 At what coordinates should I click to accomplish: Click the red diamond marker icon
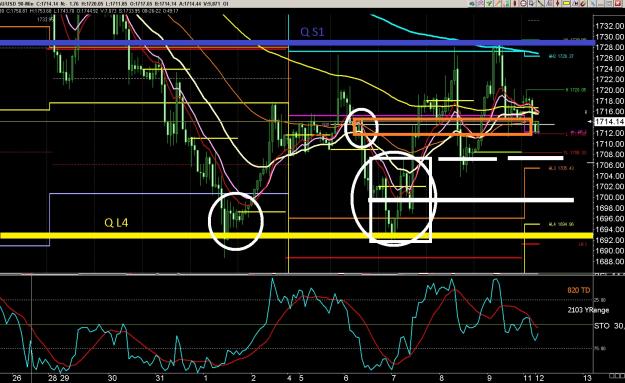tap(558, 3)
